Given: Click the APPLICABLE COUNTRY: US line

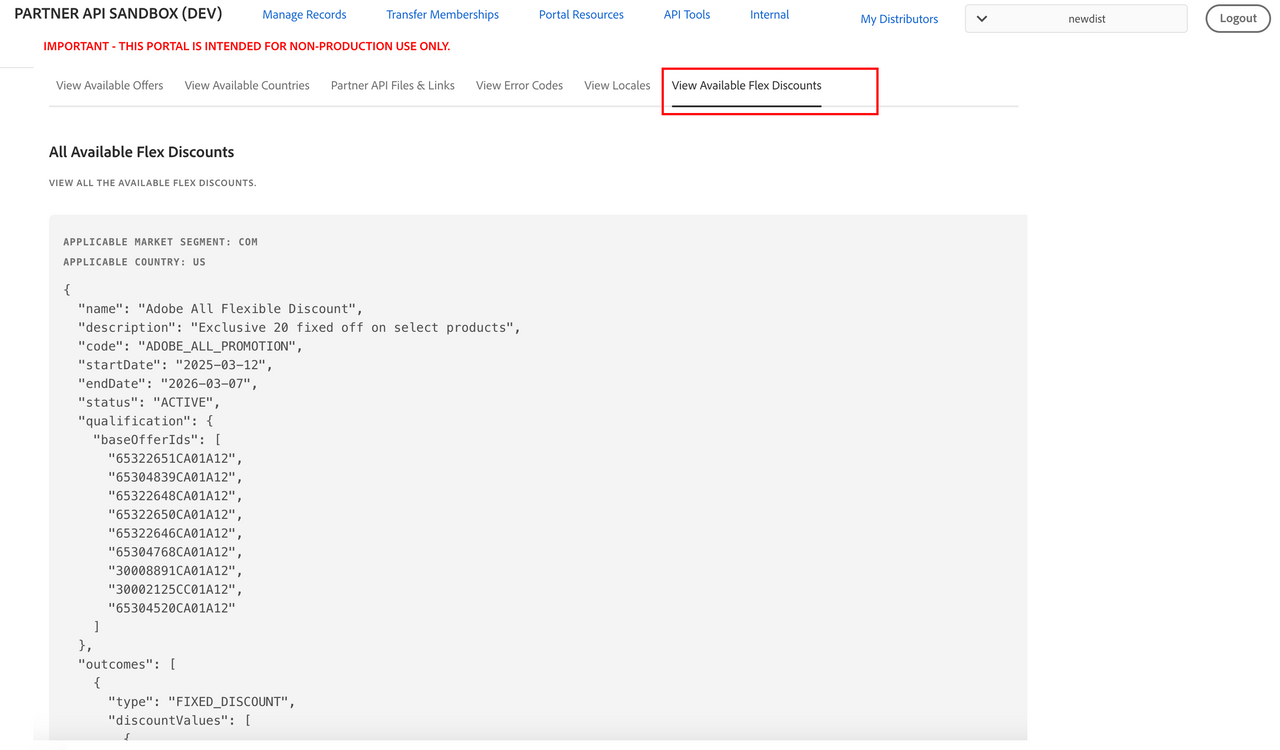Looking at the screenshot, I should pyautogui.click(x=134, y=262).
